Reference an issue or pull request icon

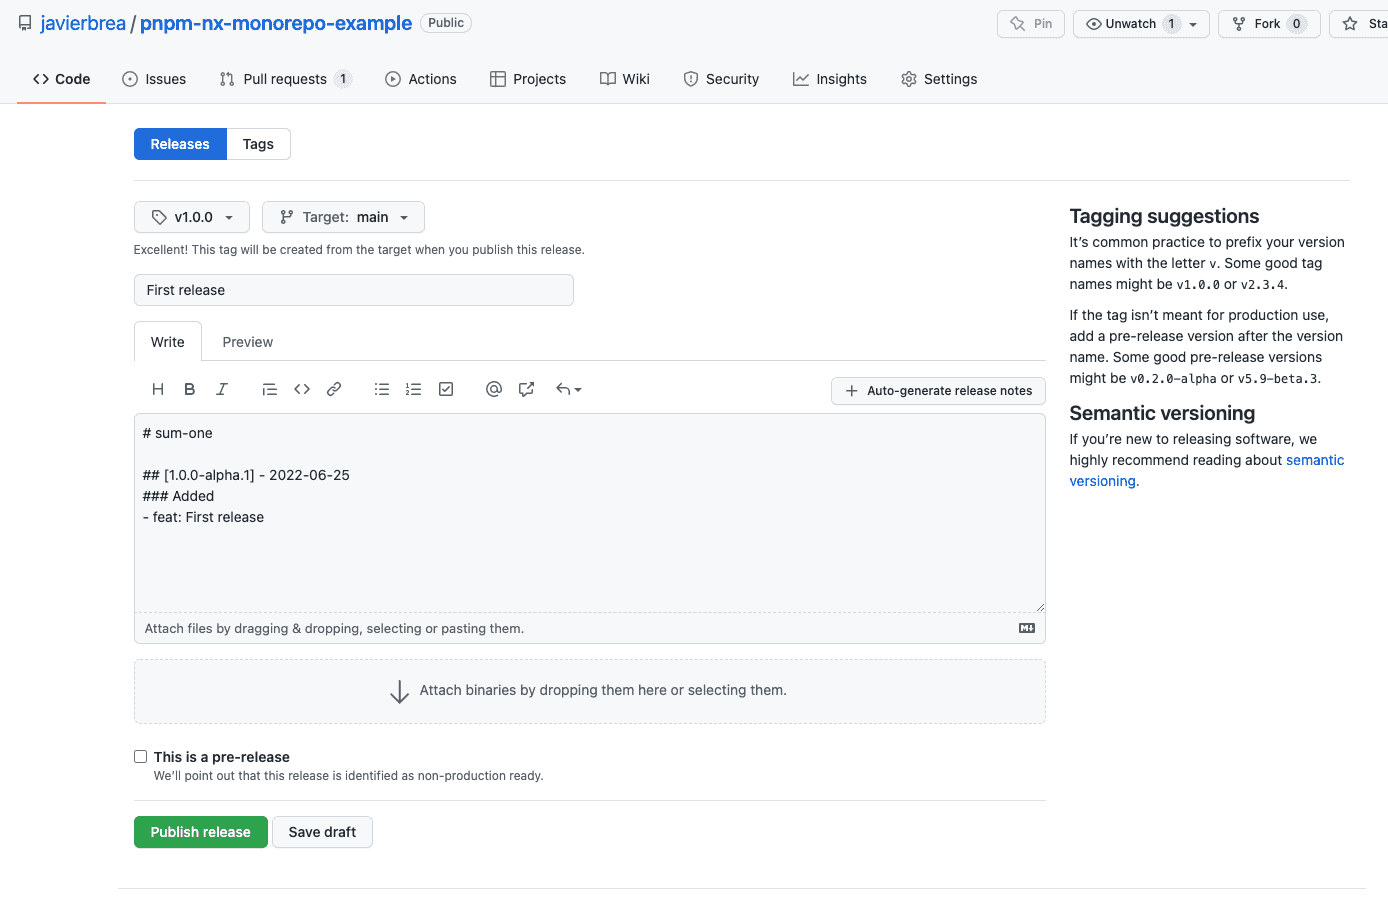pos(526,389)
